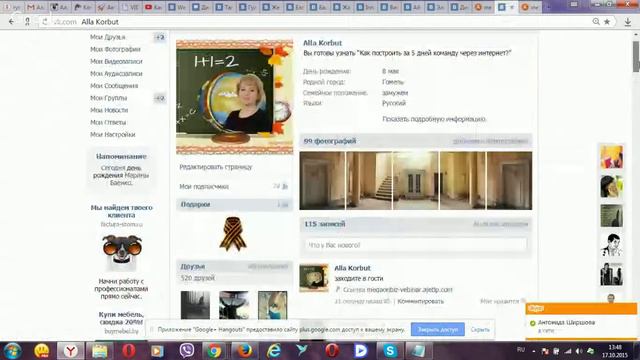Switch to the Gmail browser tab
Screen dimensions: 640x360
35,7
